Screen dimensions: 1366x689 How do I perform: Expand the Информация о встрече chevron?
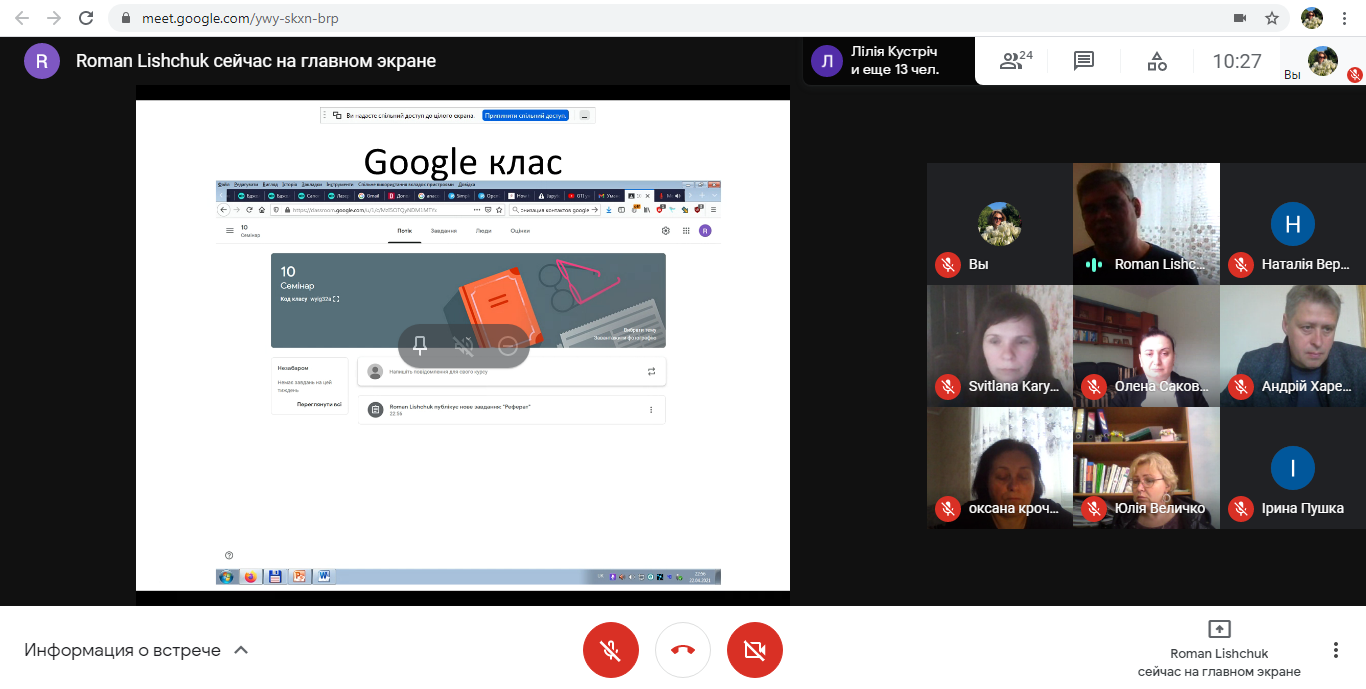pyautogui.click(x=240, y=650)
